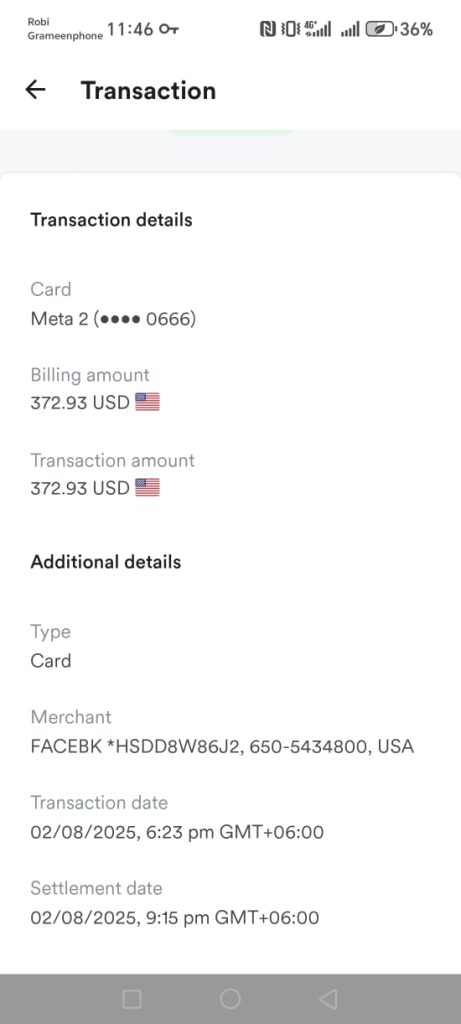Tap the 372.93 USD billing amount value
Viewport: 461px width, 1024px height.
click(x=80, y=403)
